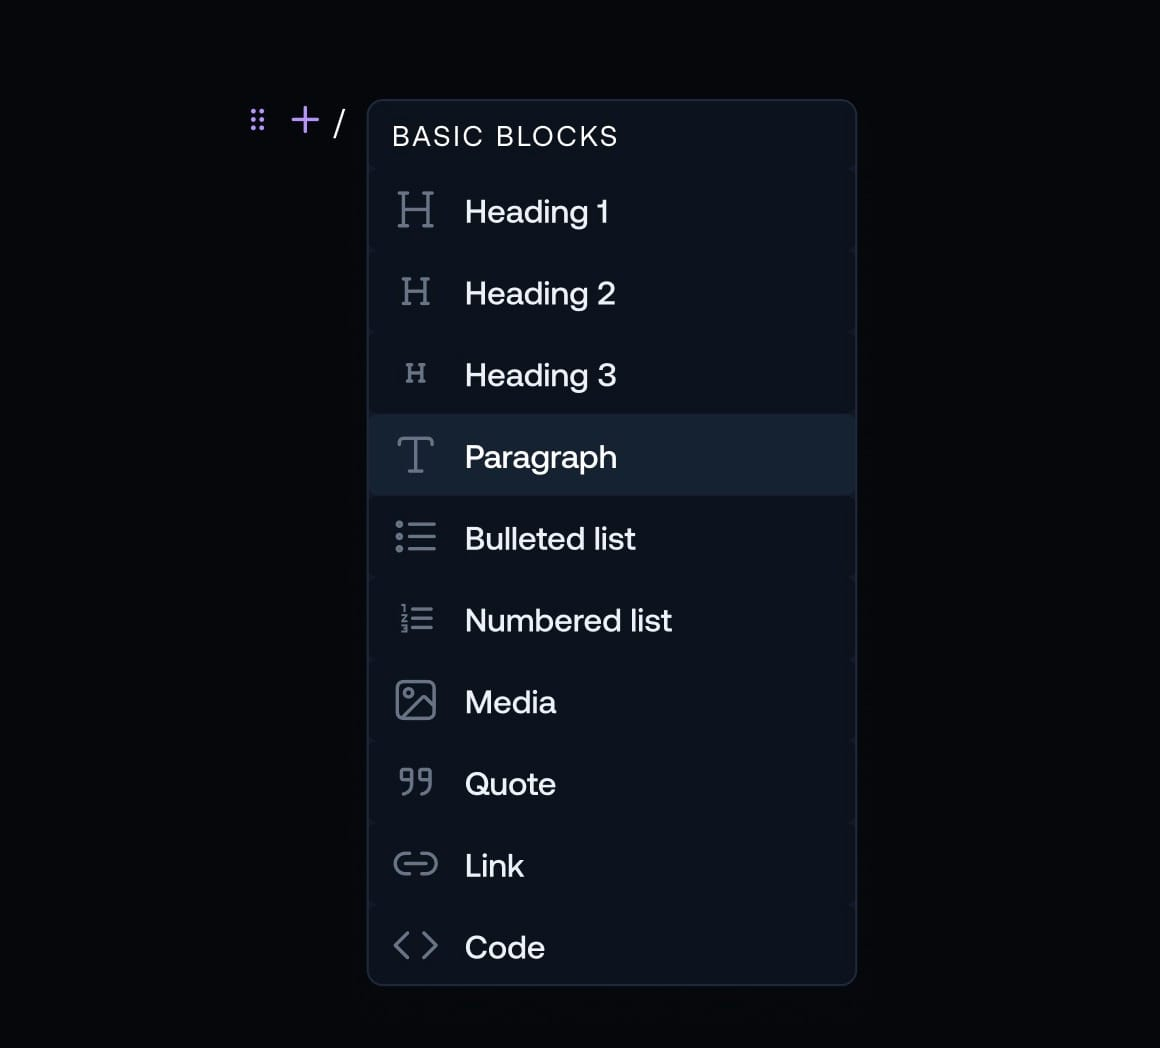The height and width of the screenshot is (1048, 1160).
Task: Insert a Bulleted list block
Action: [x=550, y=538]
